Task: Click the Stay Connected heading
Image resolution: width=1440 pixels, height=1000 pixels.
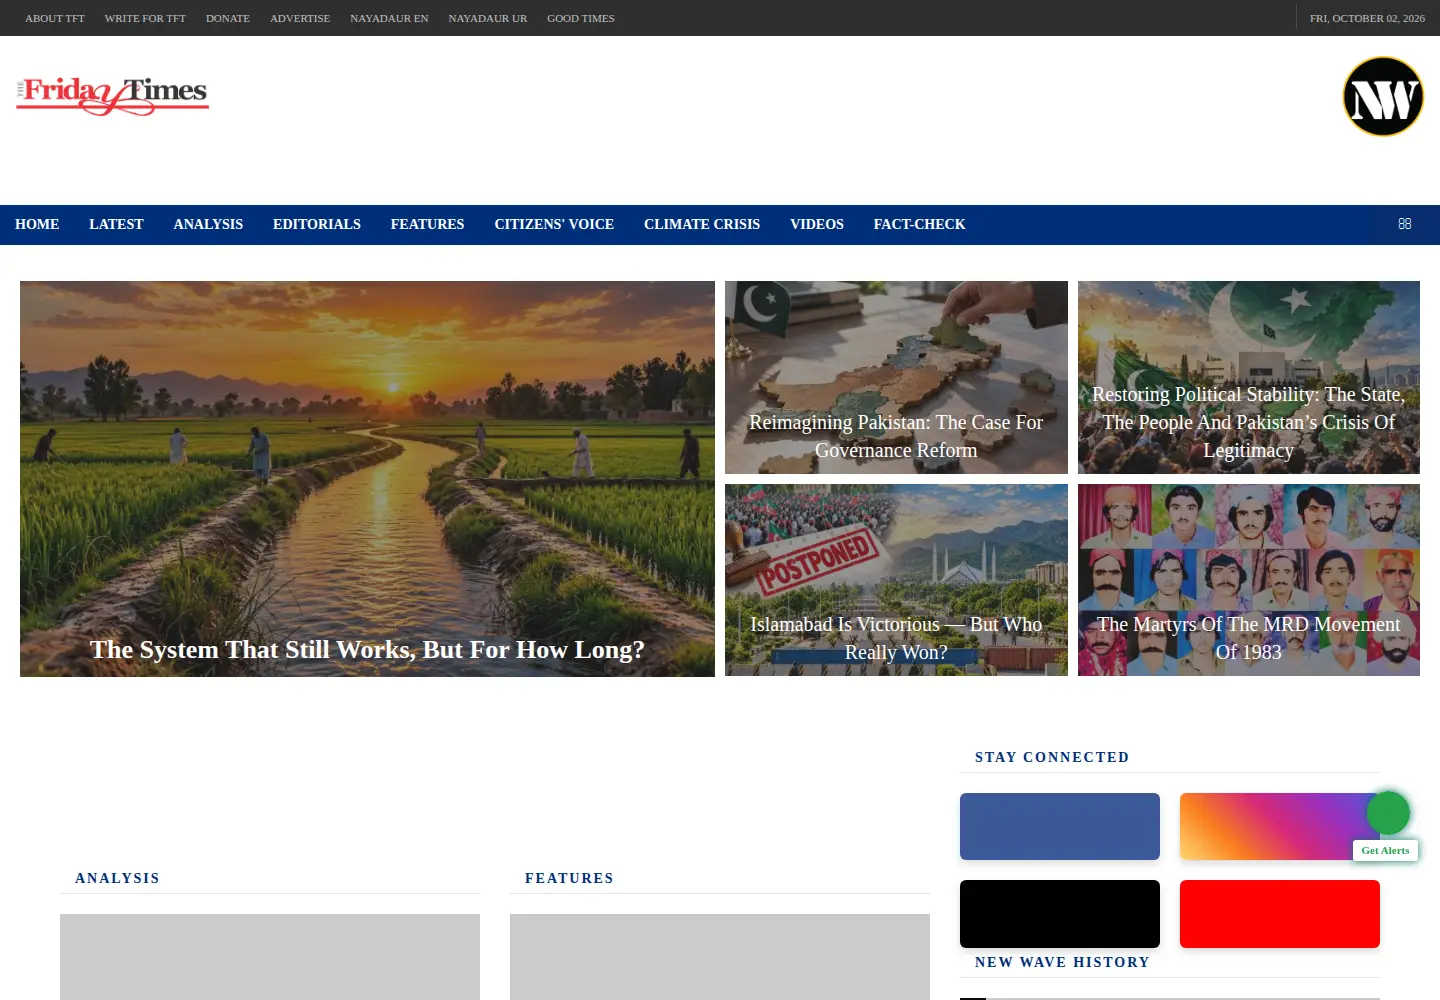Action: (1052, 757)
